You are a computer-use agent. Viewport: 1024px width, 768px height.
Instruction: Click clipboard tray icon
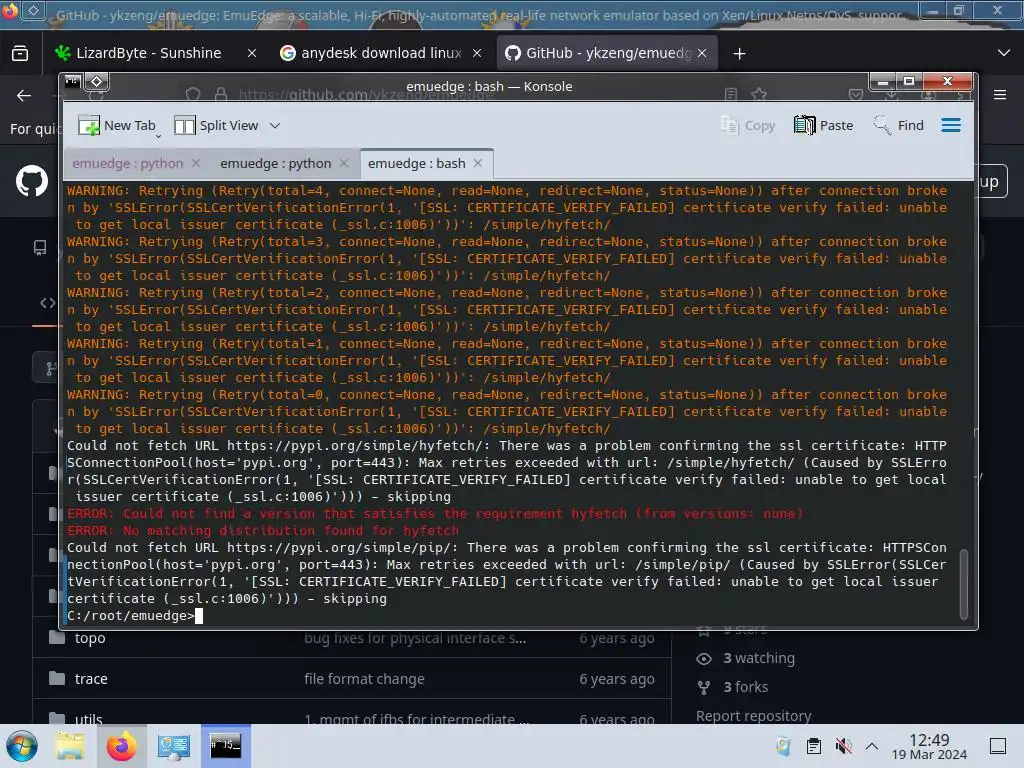[814, 746]
